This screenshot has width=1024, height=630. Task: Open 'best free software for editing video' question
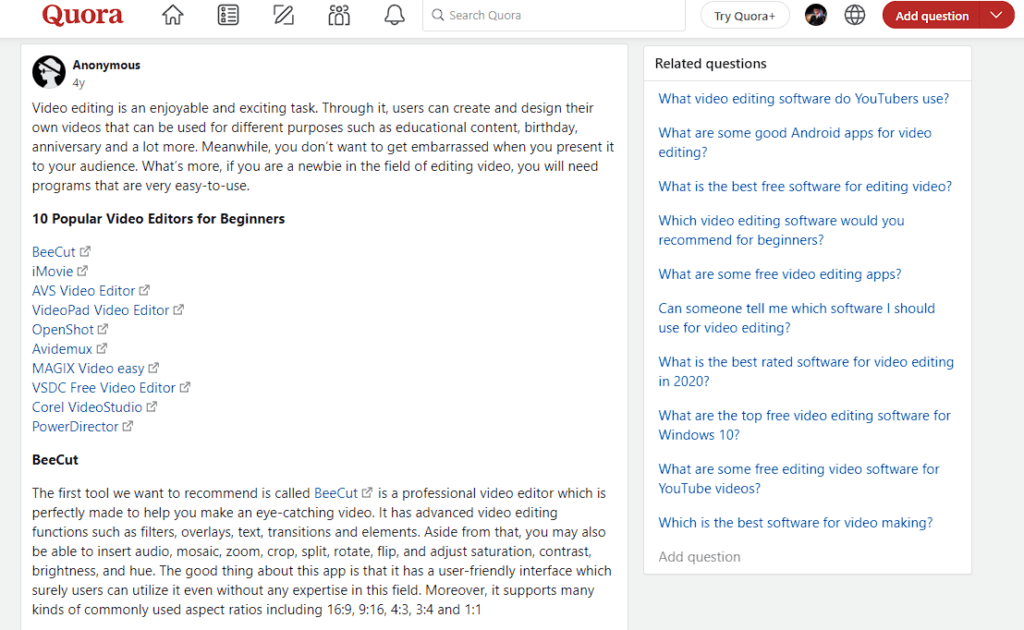tap(805, 186)
